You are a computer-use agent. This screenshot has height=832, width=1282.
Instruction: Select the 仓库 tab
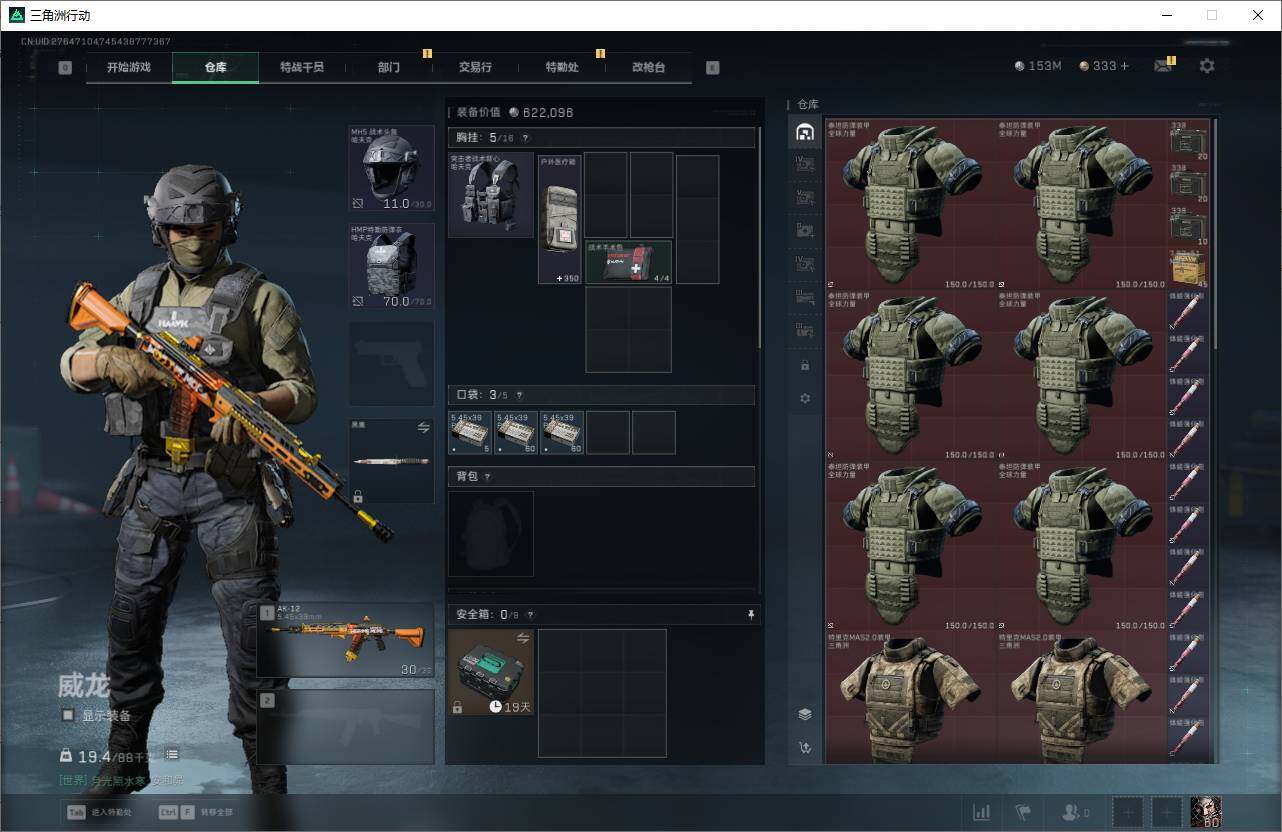(x=216, y=67)
